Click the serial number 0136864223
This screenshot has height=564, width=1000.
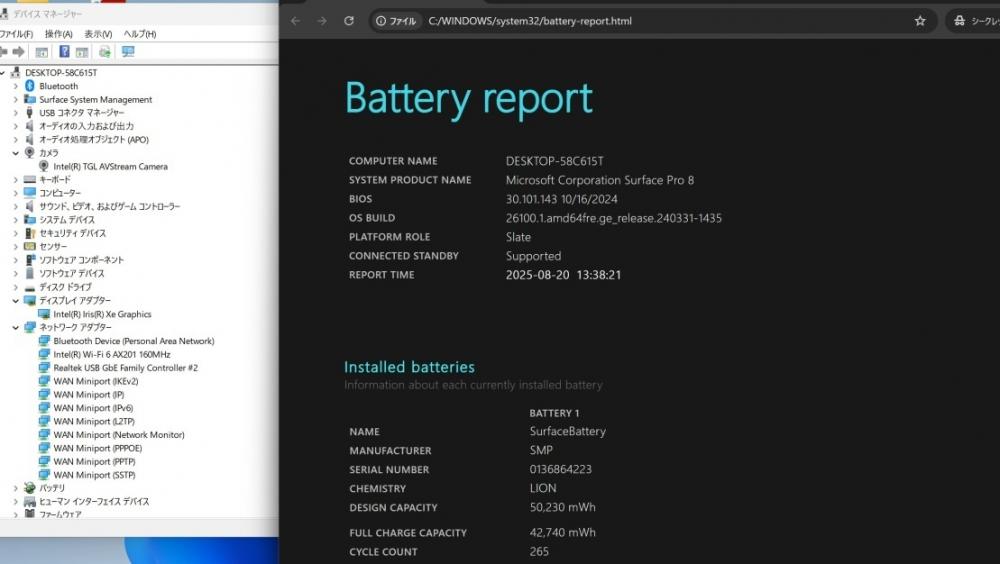[x=561, y=470]
